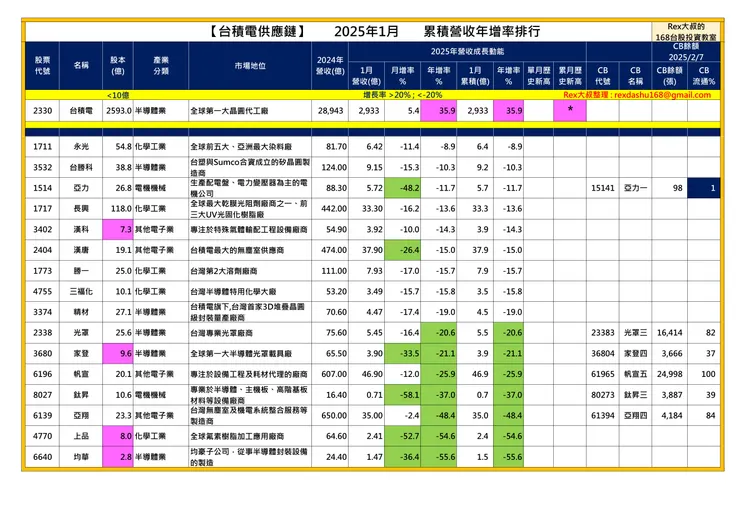The width and height of the screenshot is (740, 523).
Task: Click the pink 9.6 share capital cell
Action: point(118,354)
